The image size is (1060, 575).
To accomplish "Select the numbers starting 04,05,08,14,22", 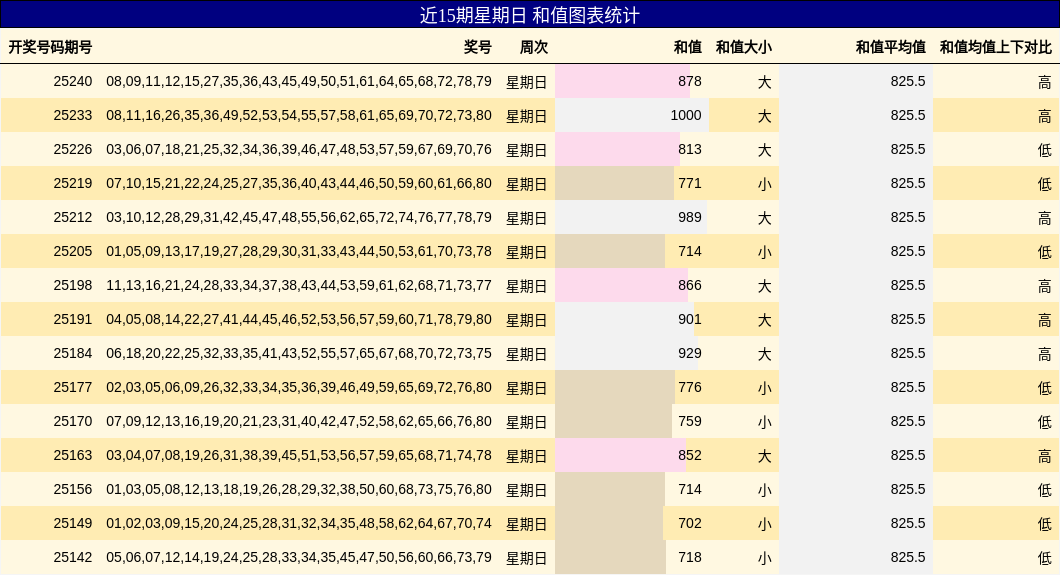I will coord(299,320).
